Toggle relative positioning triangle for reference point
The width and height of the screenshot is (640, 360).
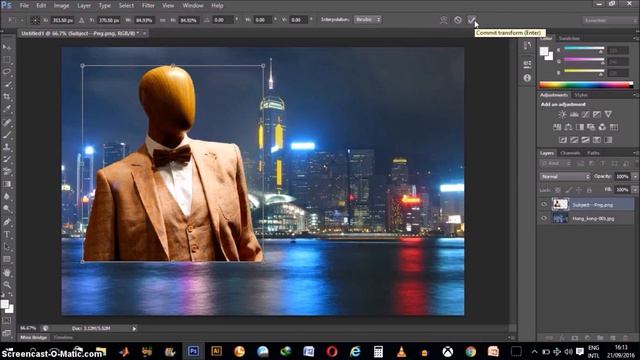coord(82,20)
